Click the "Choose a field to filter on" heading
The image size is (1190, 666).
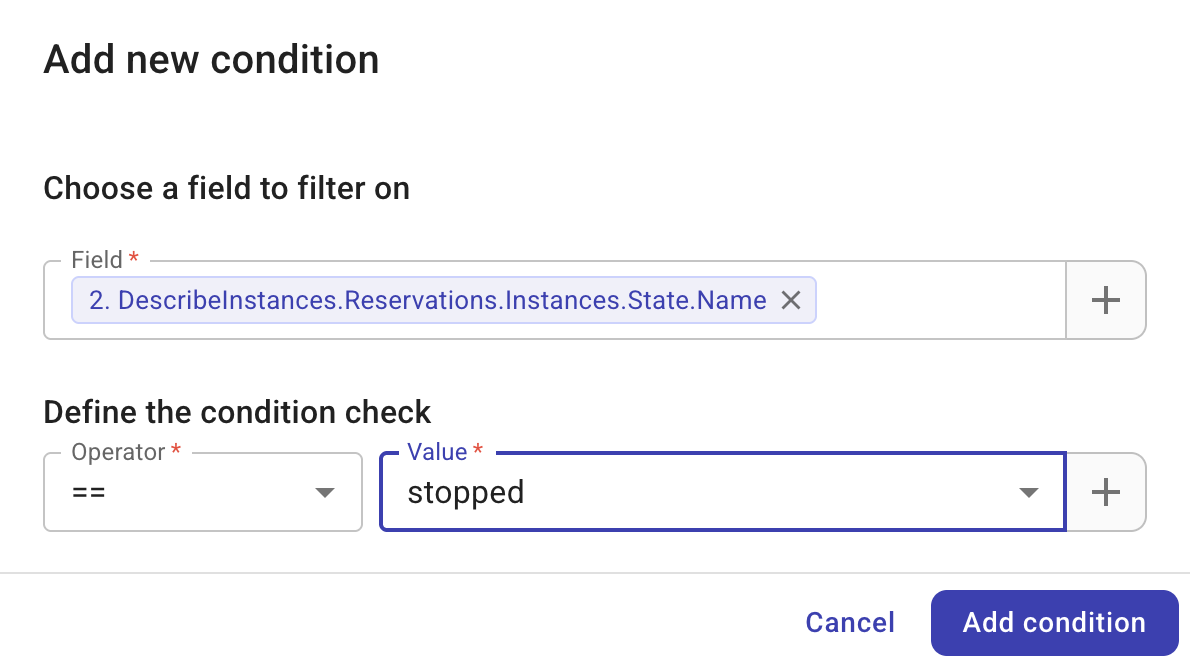(x=226, y=188)
